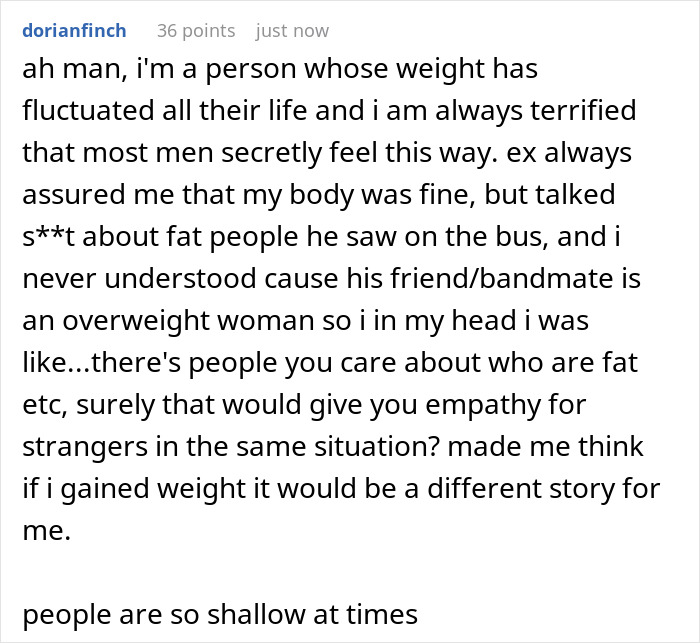Viewport: 700px width, 643px height.
Task: Click the "36 points" score label
Action: 195,31
